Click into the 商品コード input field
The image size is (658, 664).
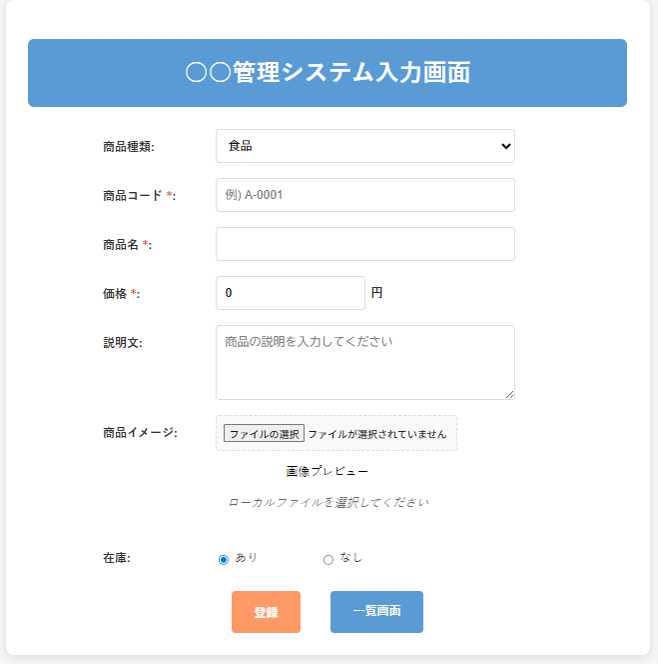click(x=365, y=195)
